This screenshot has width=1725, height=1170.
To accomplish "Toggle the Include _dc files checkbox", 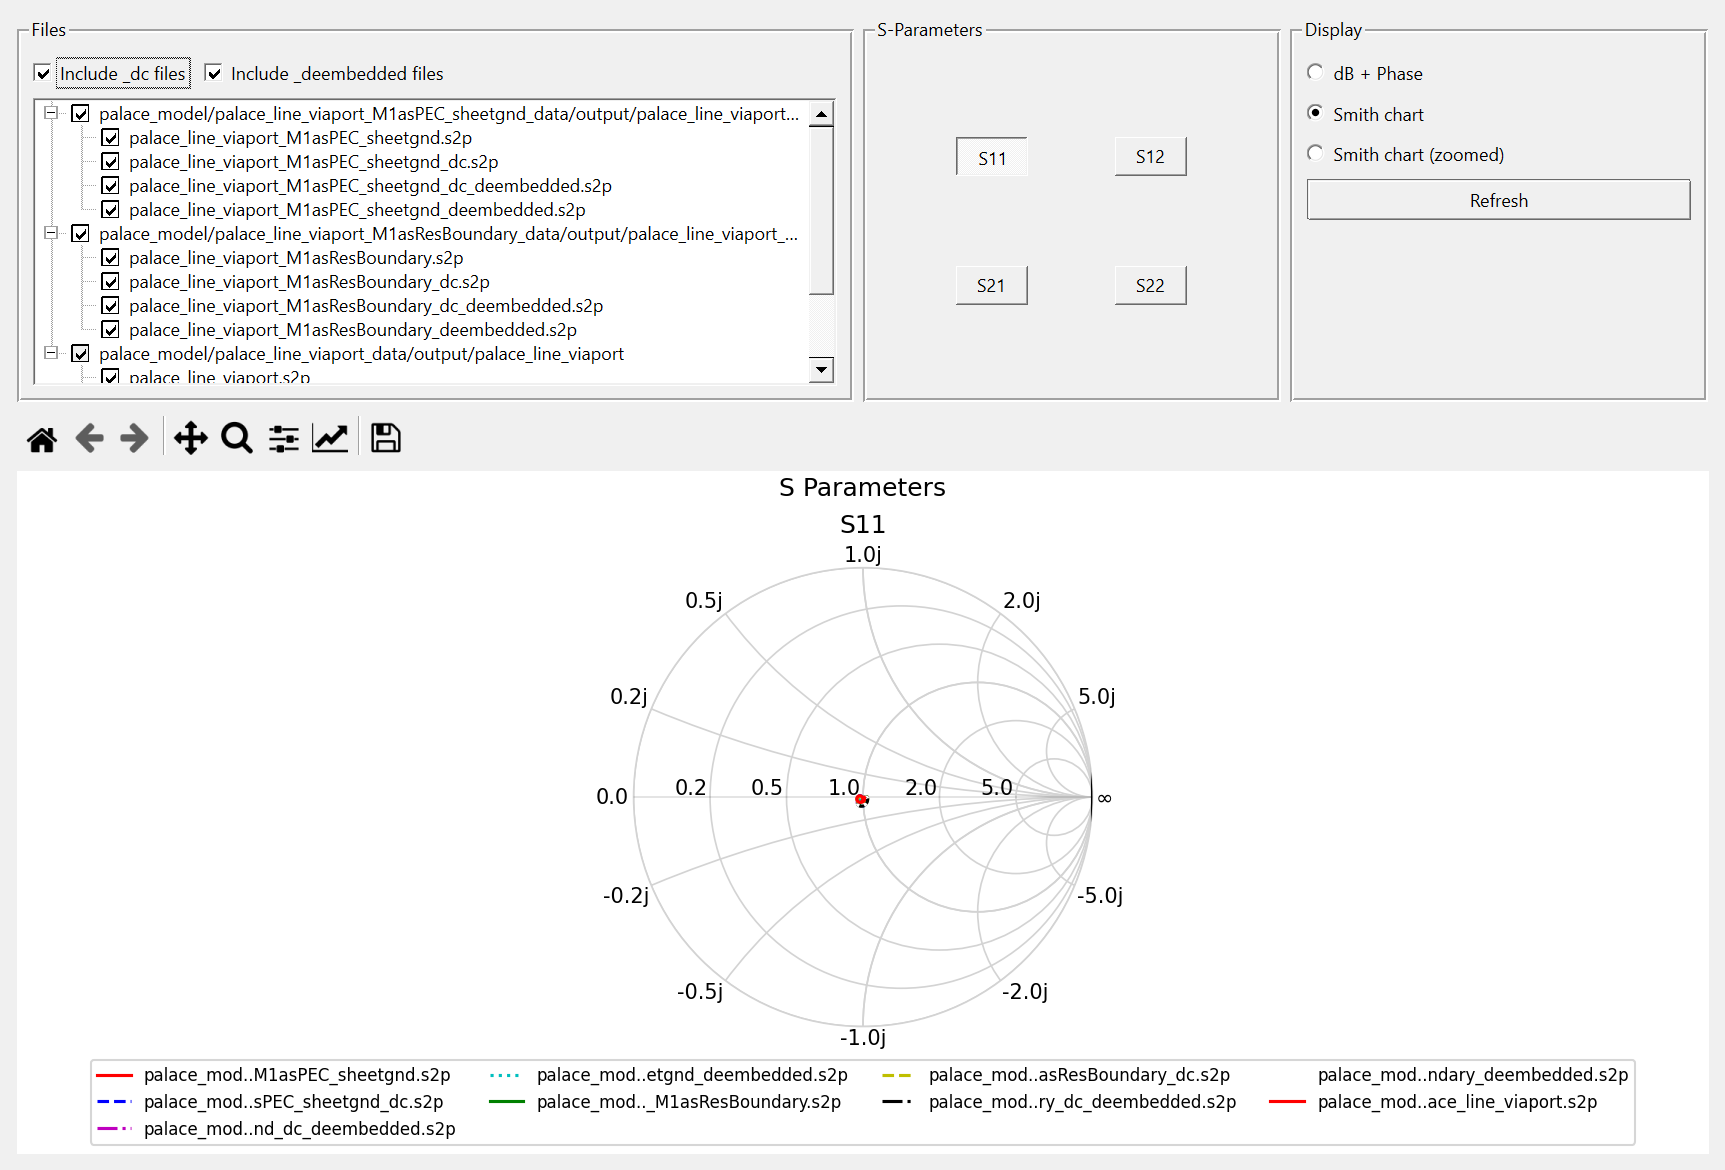I will click(42, 73).
